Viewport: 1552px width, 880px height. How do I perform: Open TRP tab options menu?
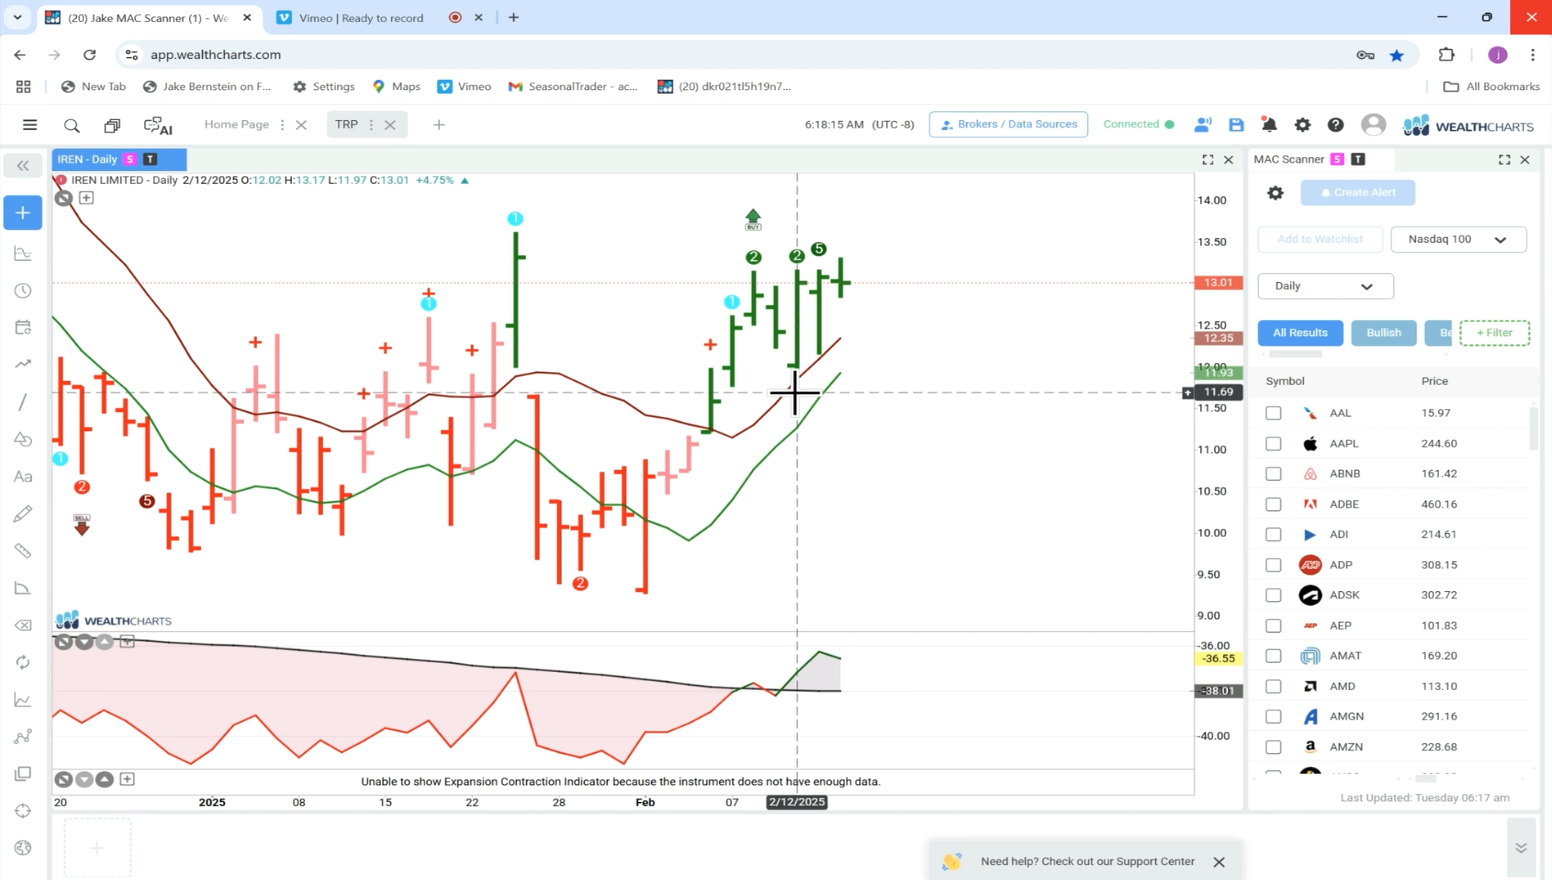371,125
